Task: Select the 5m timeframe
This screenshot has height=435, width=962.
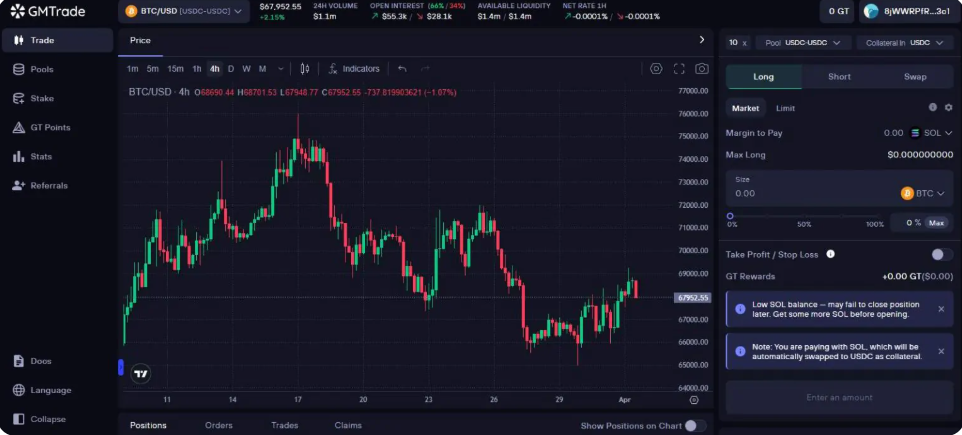Action: pyautogui.click(x=153, y=69)
